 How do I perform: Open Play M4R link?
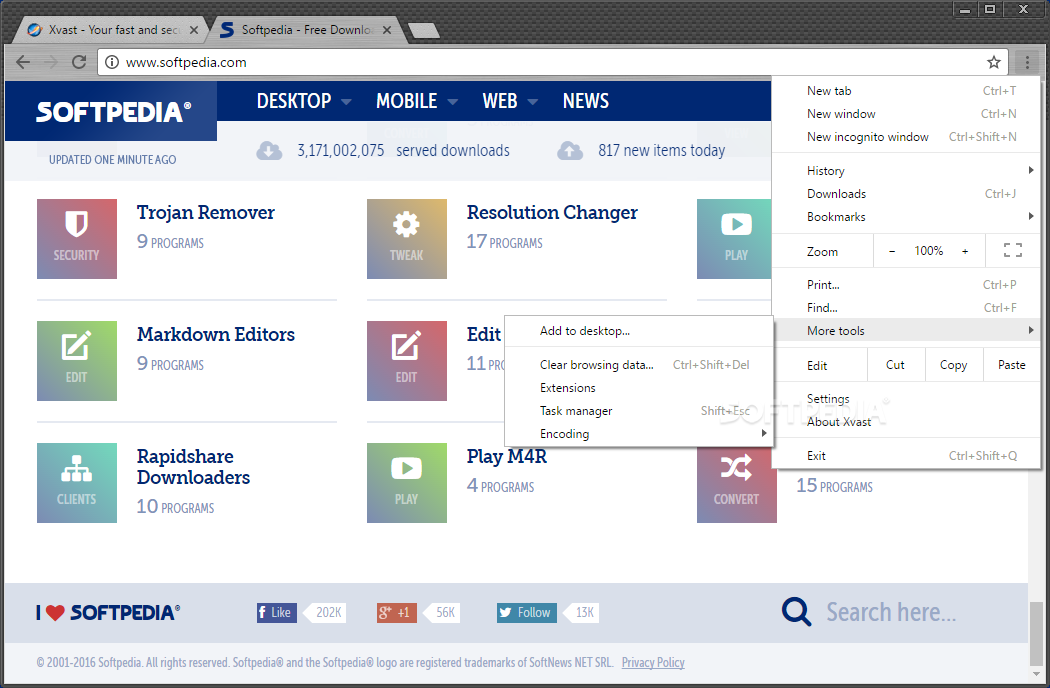point(507,456)
